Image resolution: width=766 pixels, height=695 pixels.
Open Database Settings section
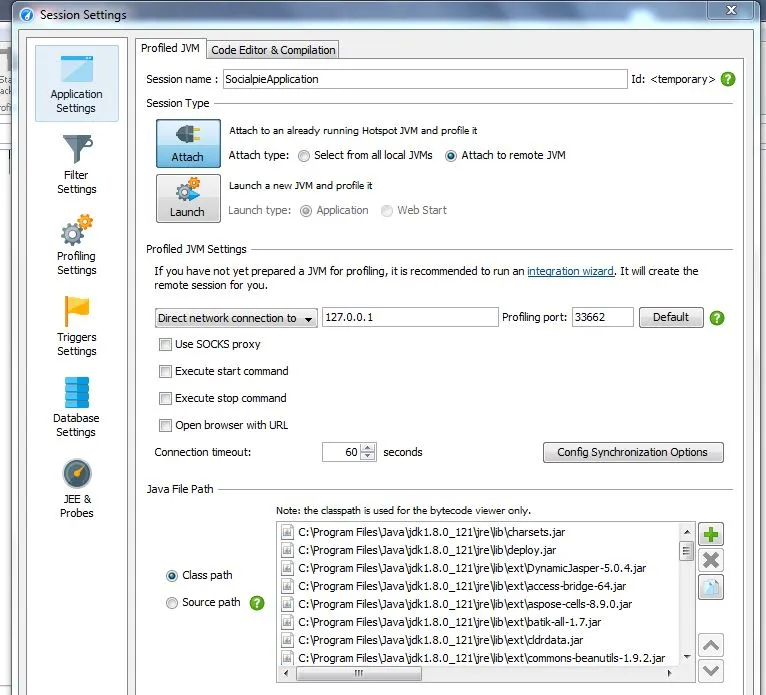[x=76, y=407]
